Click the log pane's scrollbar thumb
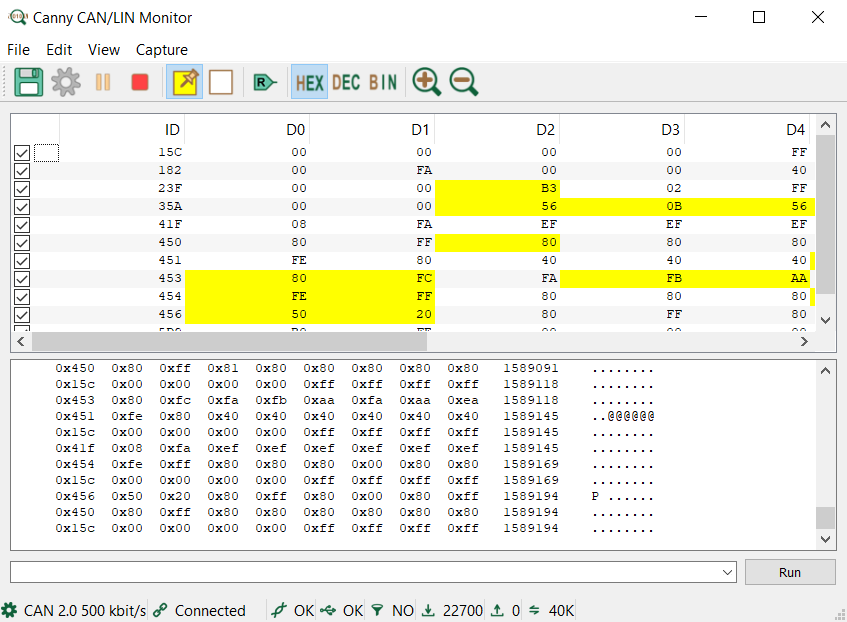847x622 pixels. pyautogui.click(x=825, y=518)
